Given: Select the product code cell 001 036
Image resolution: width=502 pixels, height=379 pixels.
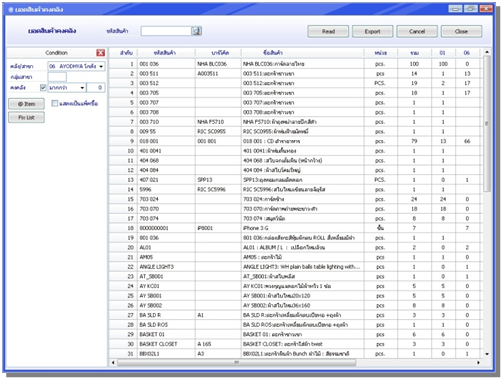Looking at the screenshot, I should pos(166,64).
